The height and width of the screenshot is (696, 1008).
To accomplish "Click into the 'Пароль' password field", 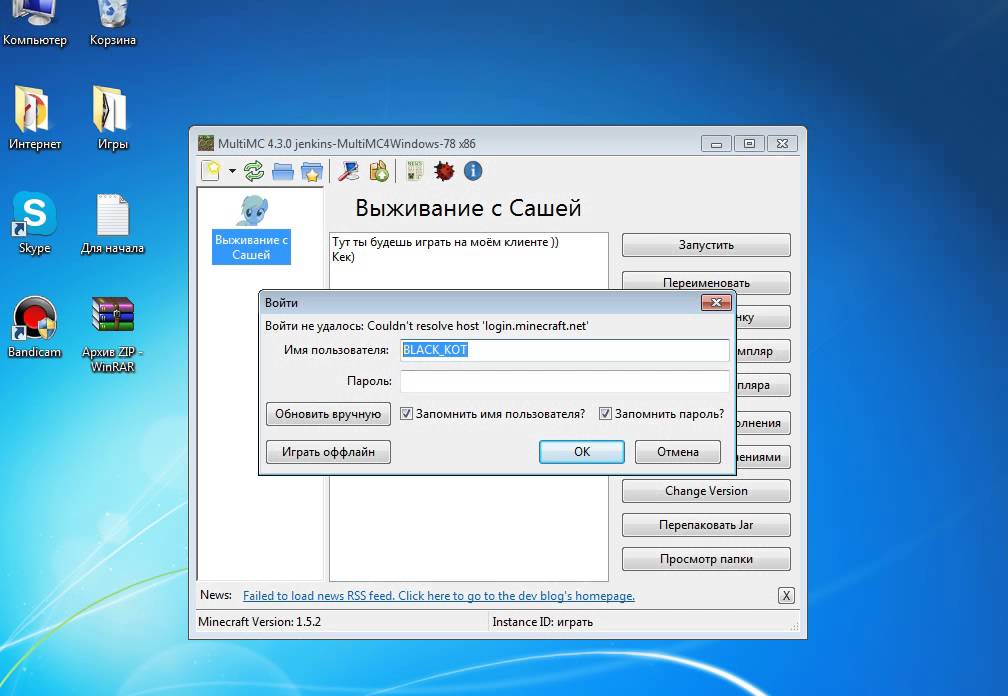I will [x=564, y=380].
